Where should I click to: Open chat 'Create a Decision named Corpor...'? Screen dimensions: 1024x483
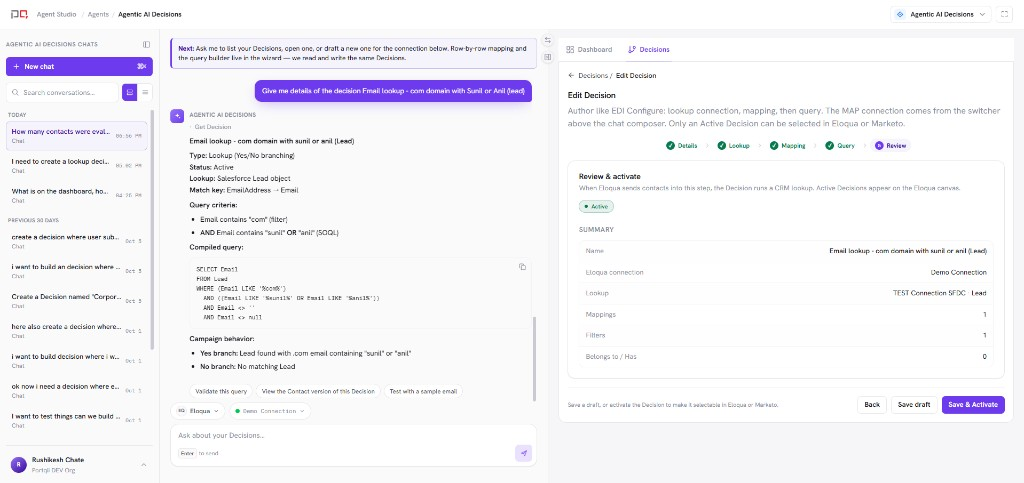76,300
